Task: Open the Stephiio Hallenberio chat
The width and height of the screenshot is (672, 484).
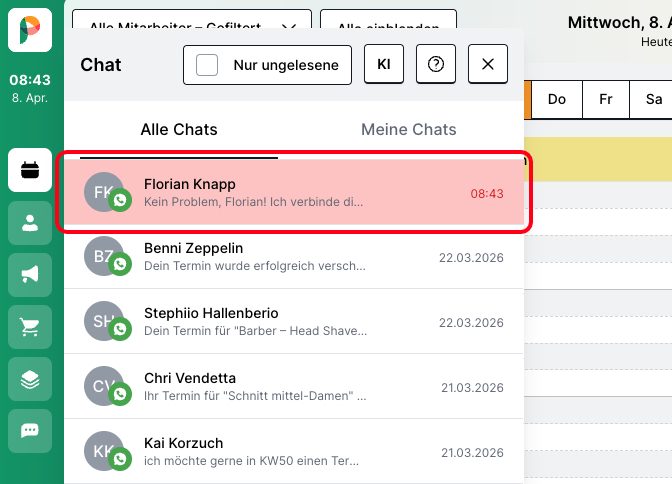Action: click(294, 321)
